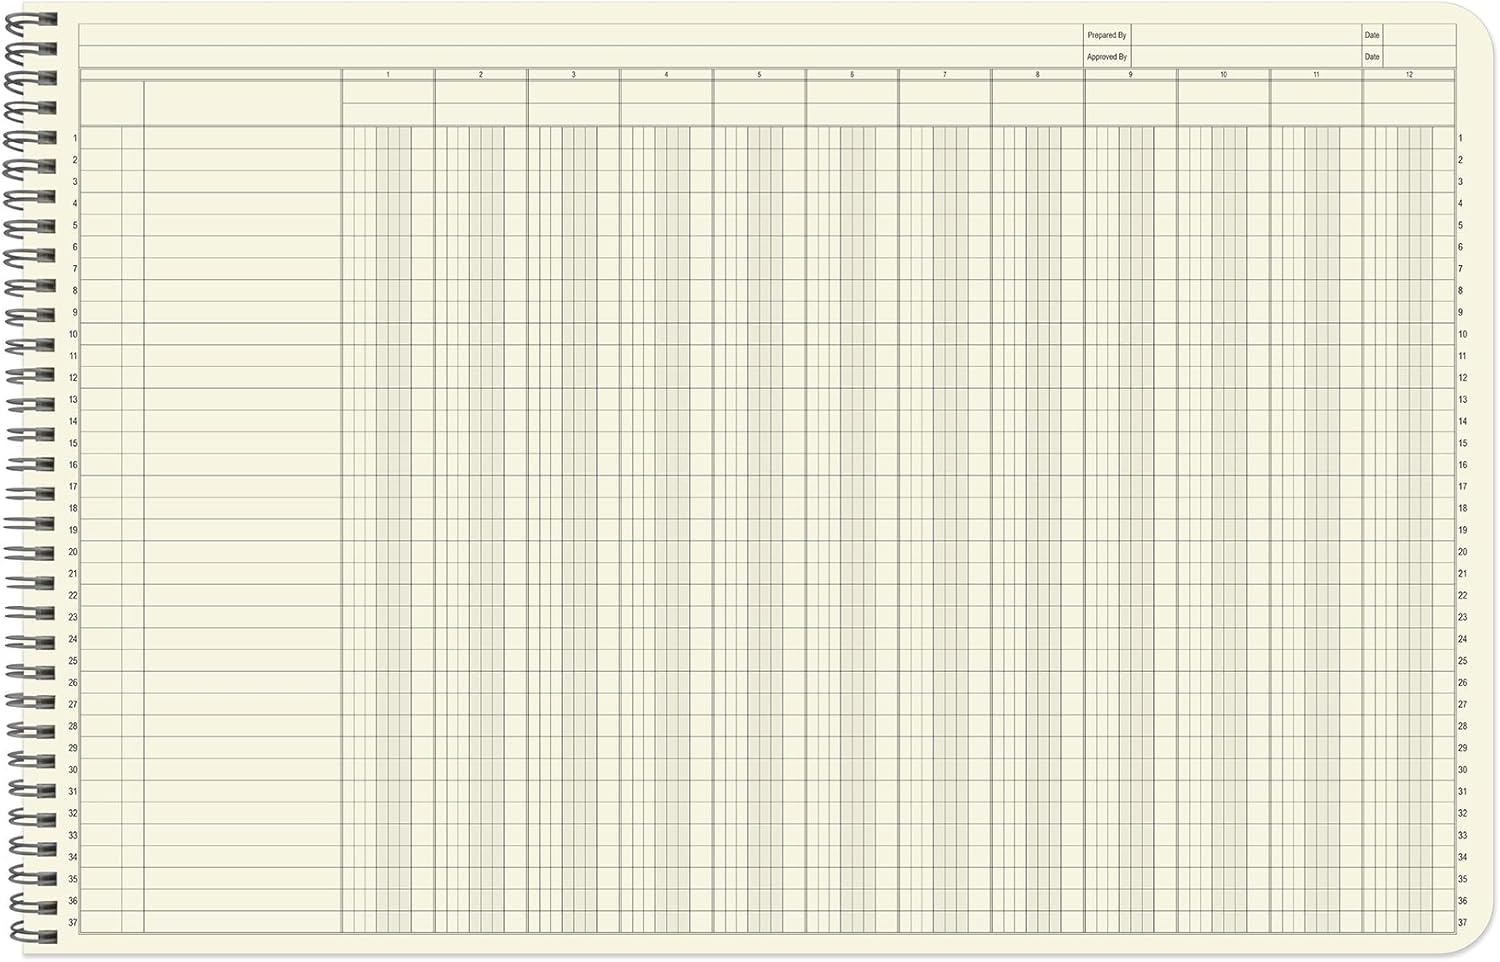Screen dimensions: 1500x962
Task: Click row number 30 on the left margin
Action: pos(72,770)
